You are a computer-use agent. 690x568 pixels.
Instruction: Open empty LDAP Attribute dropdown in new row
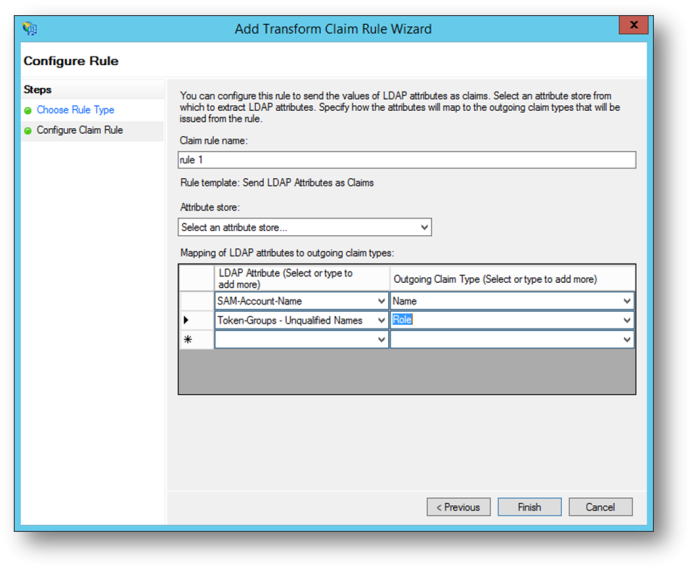[x=381, y=340]
